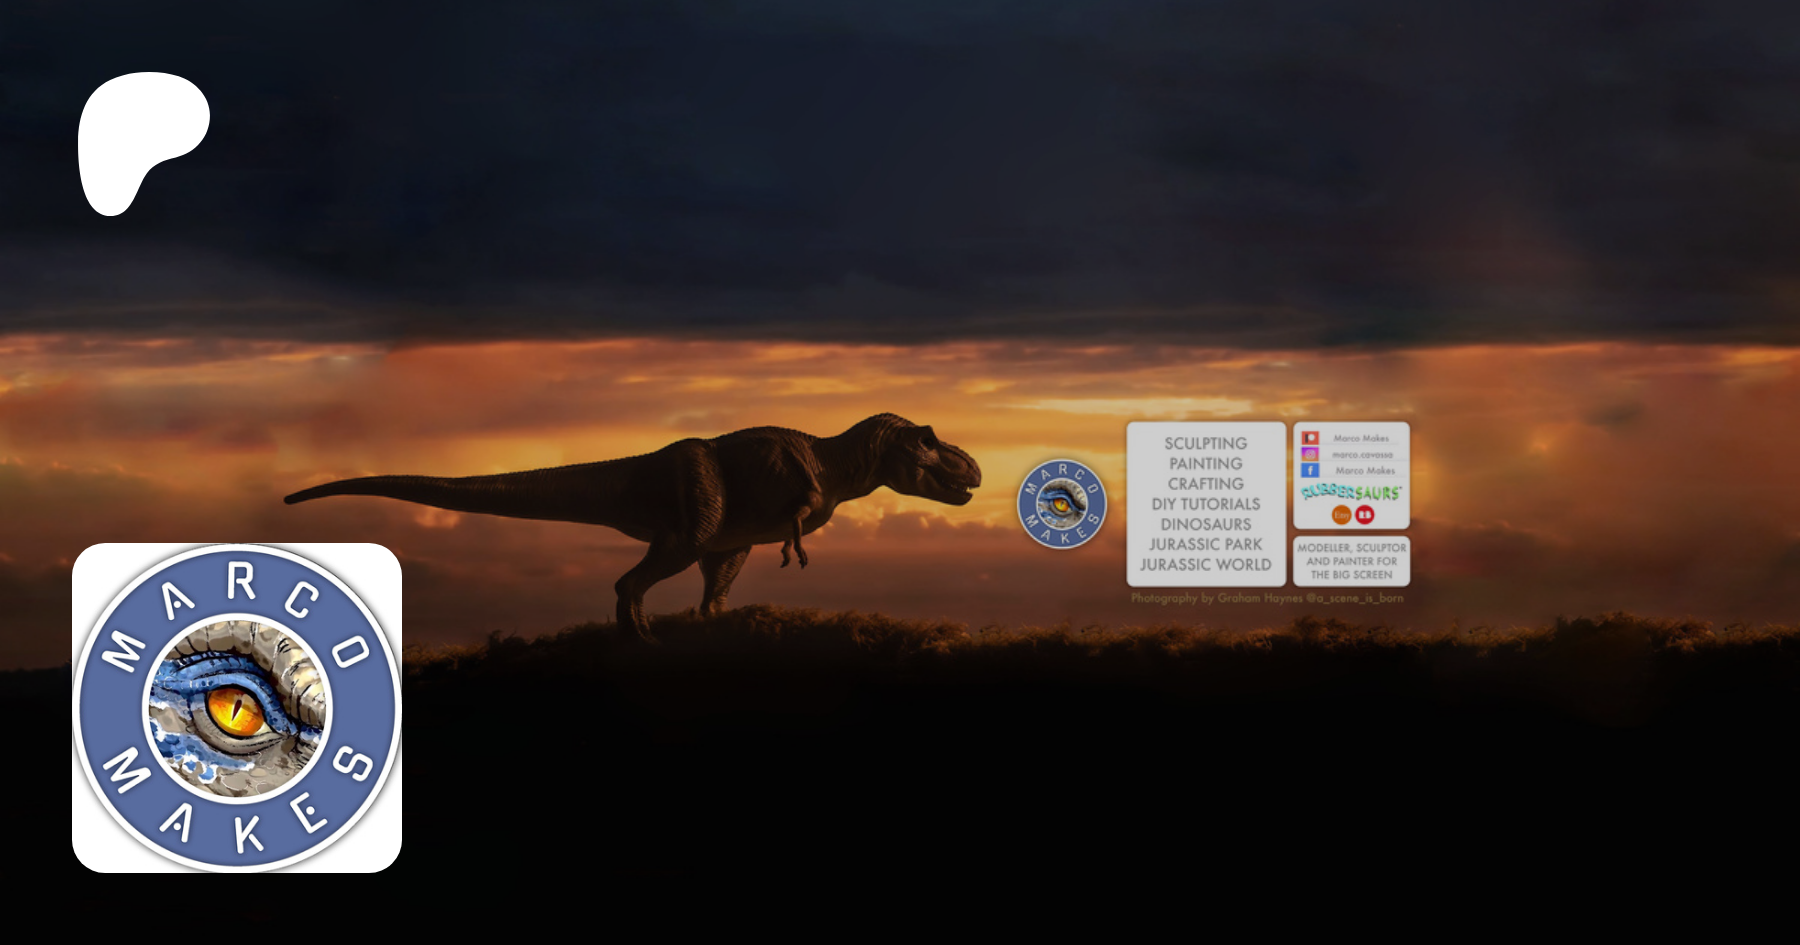
Task: Click the DINOSAURS text line
Action: 1205,524
